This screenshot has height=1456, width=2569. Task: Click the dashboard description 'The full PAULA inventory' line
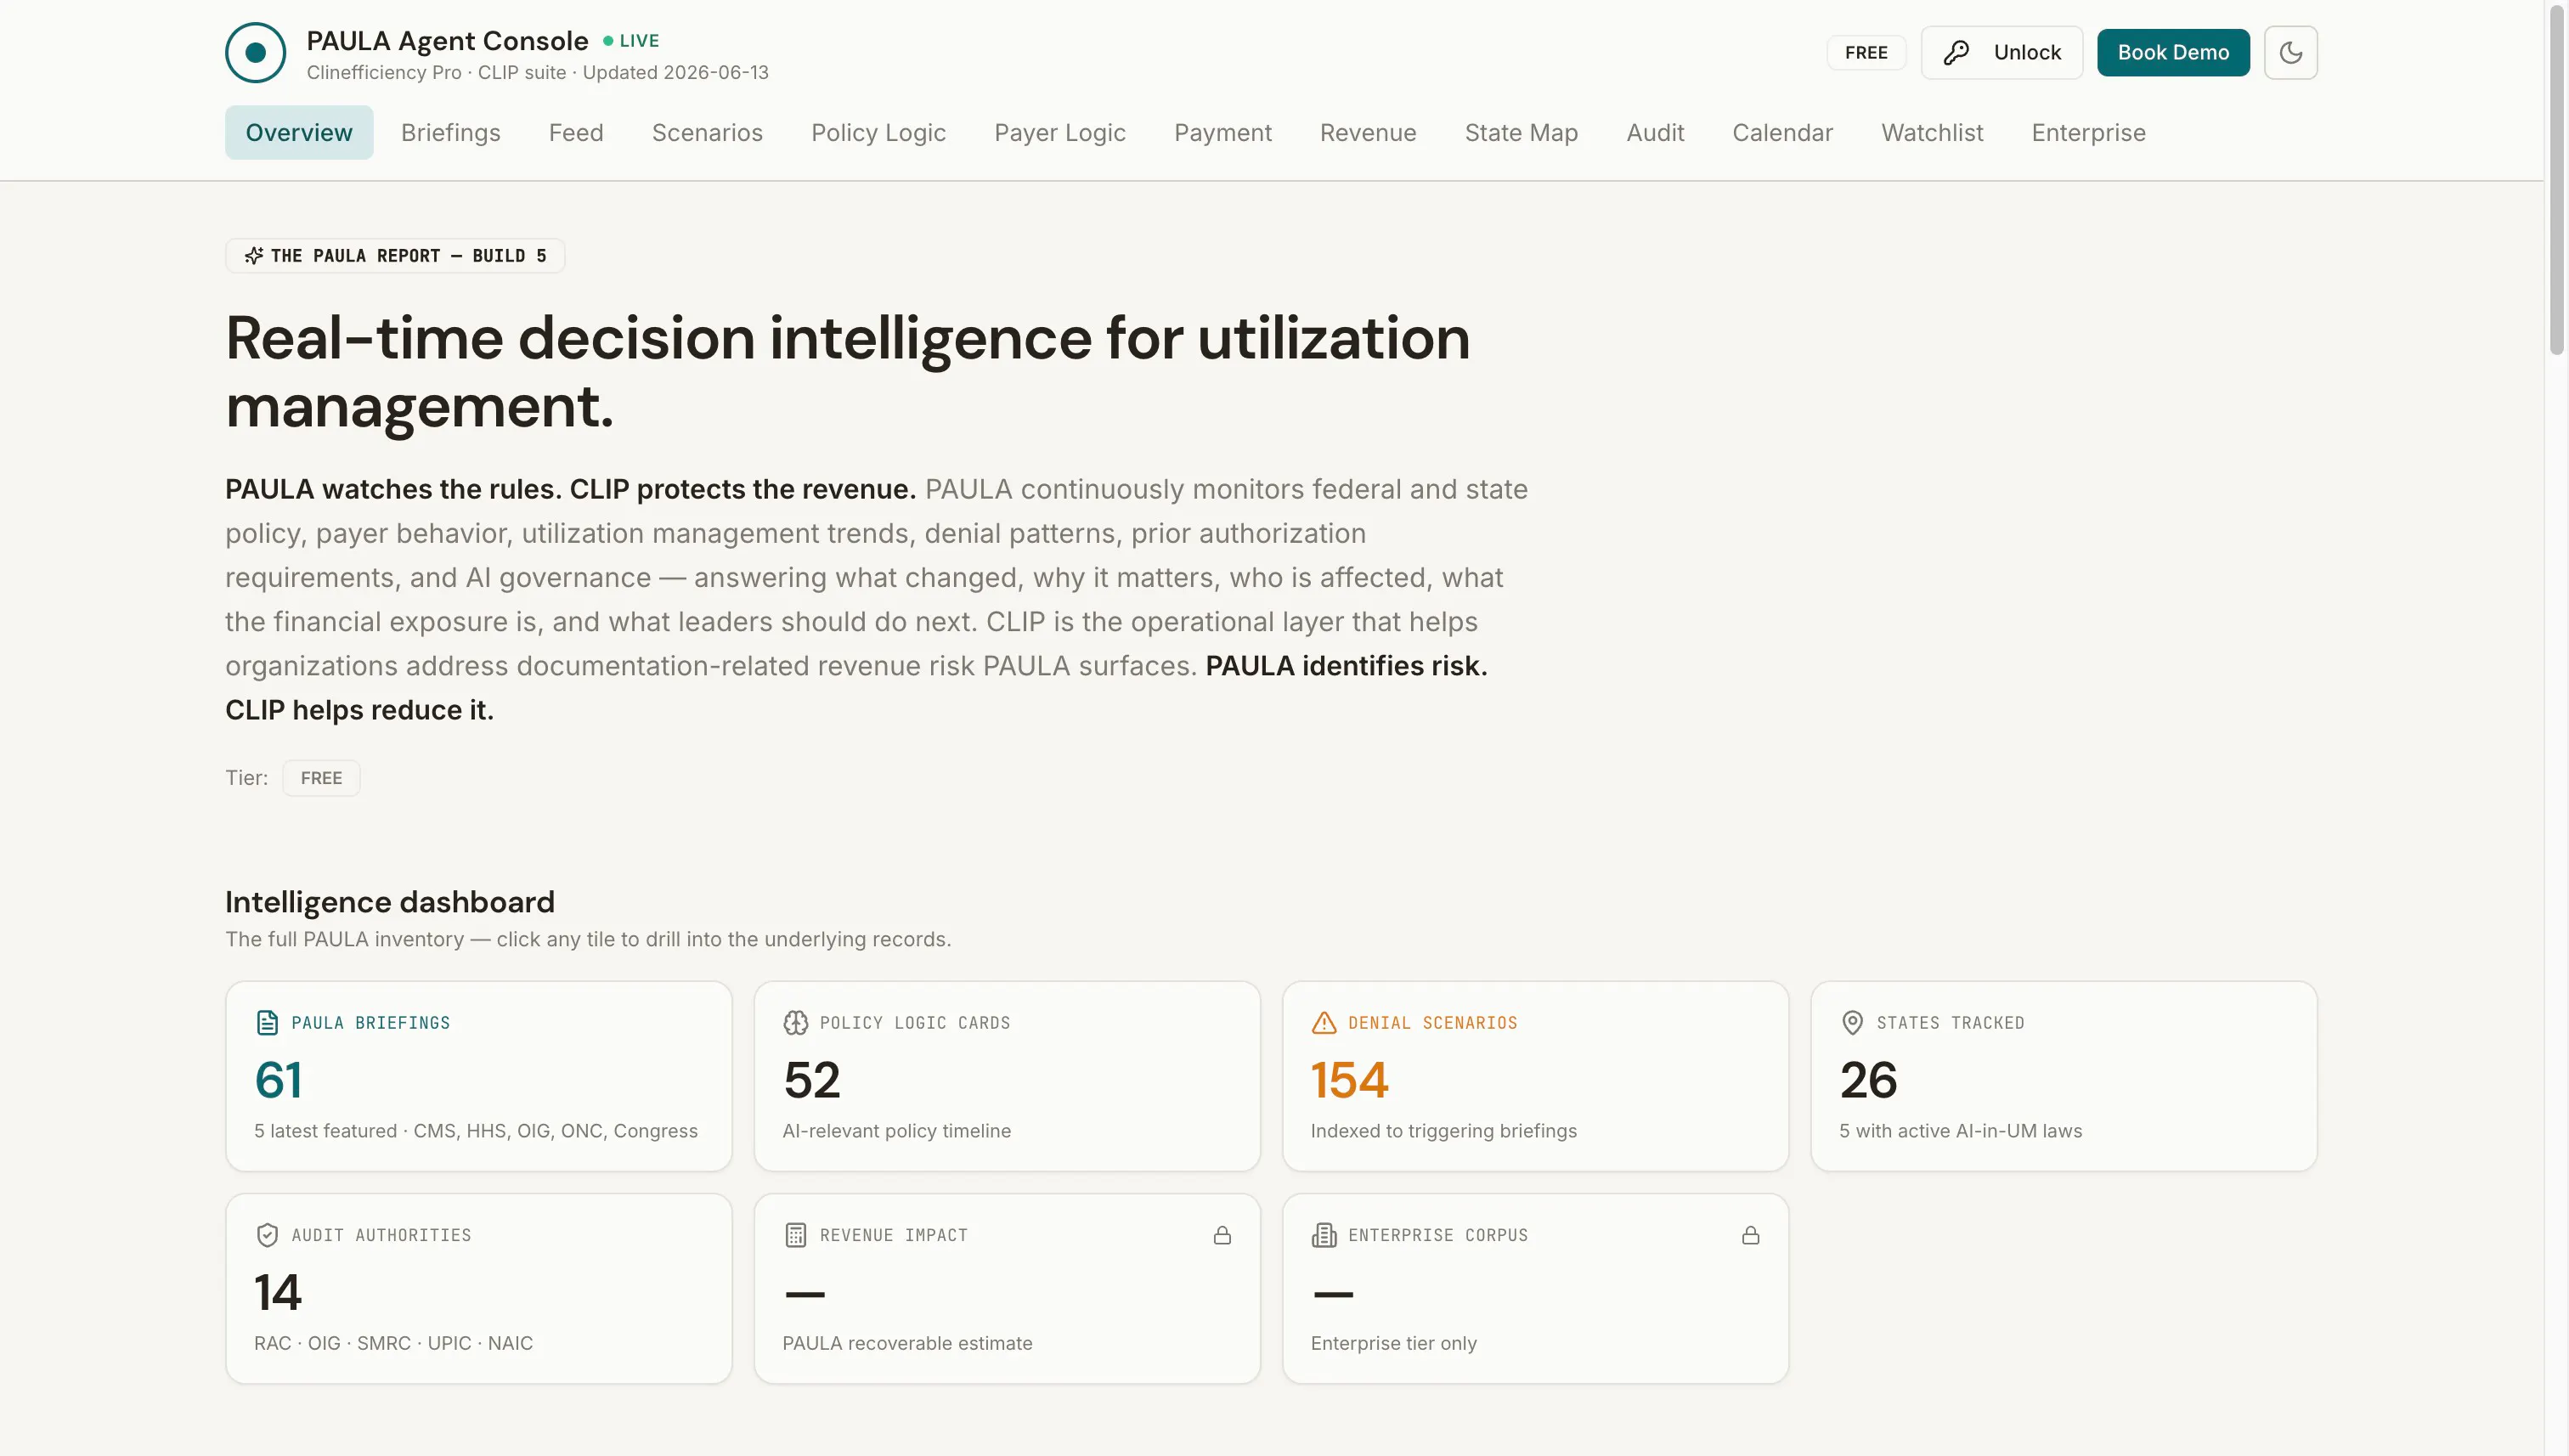[x=588, y=940]
